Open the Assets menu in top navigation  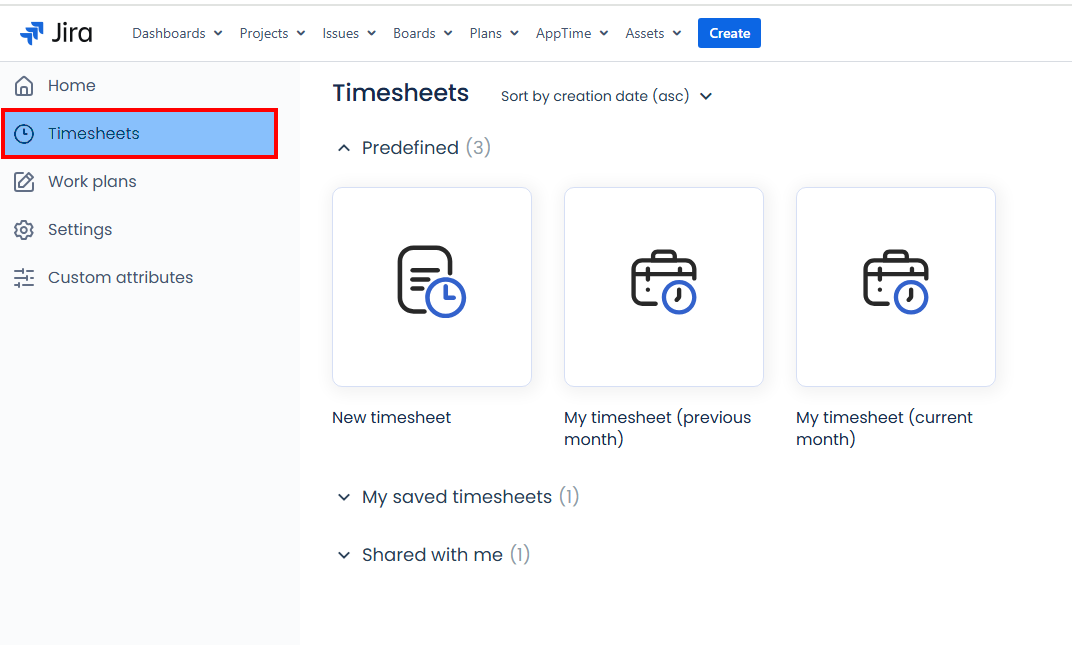(x=653, y=33)
